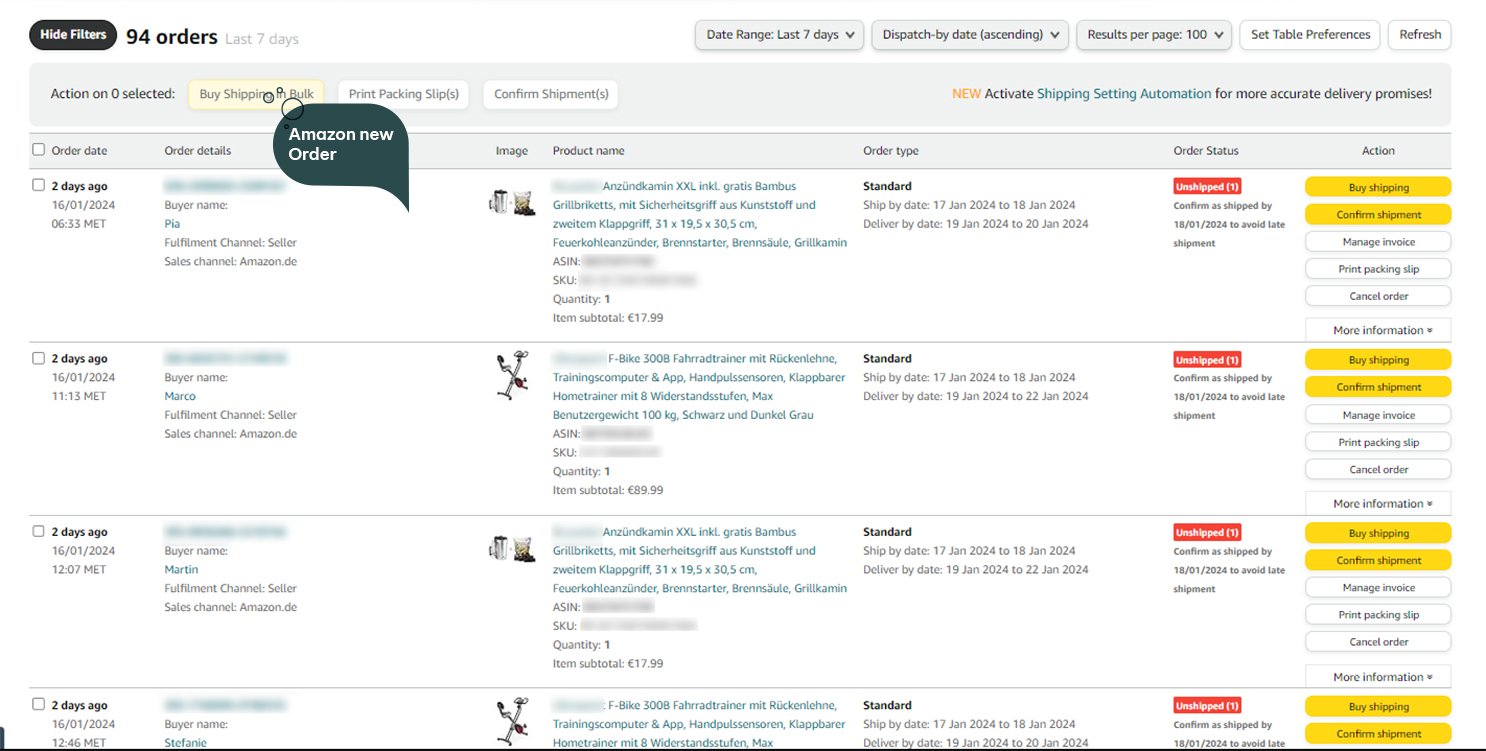The image size is (1486, 751).
Task: Expand More information for Pia's order
Action: pyautogui.click(x=1377, y=330)
